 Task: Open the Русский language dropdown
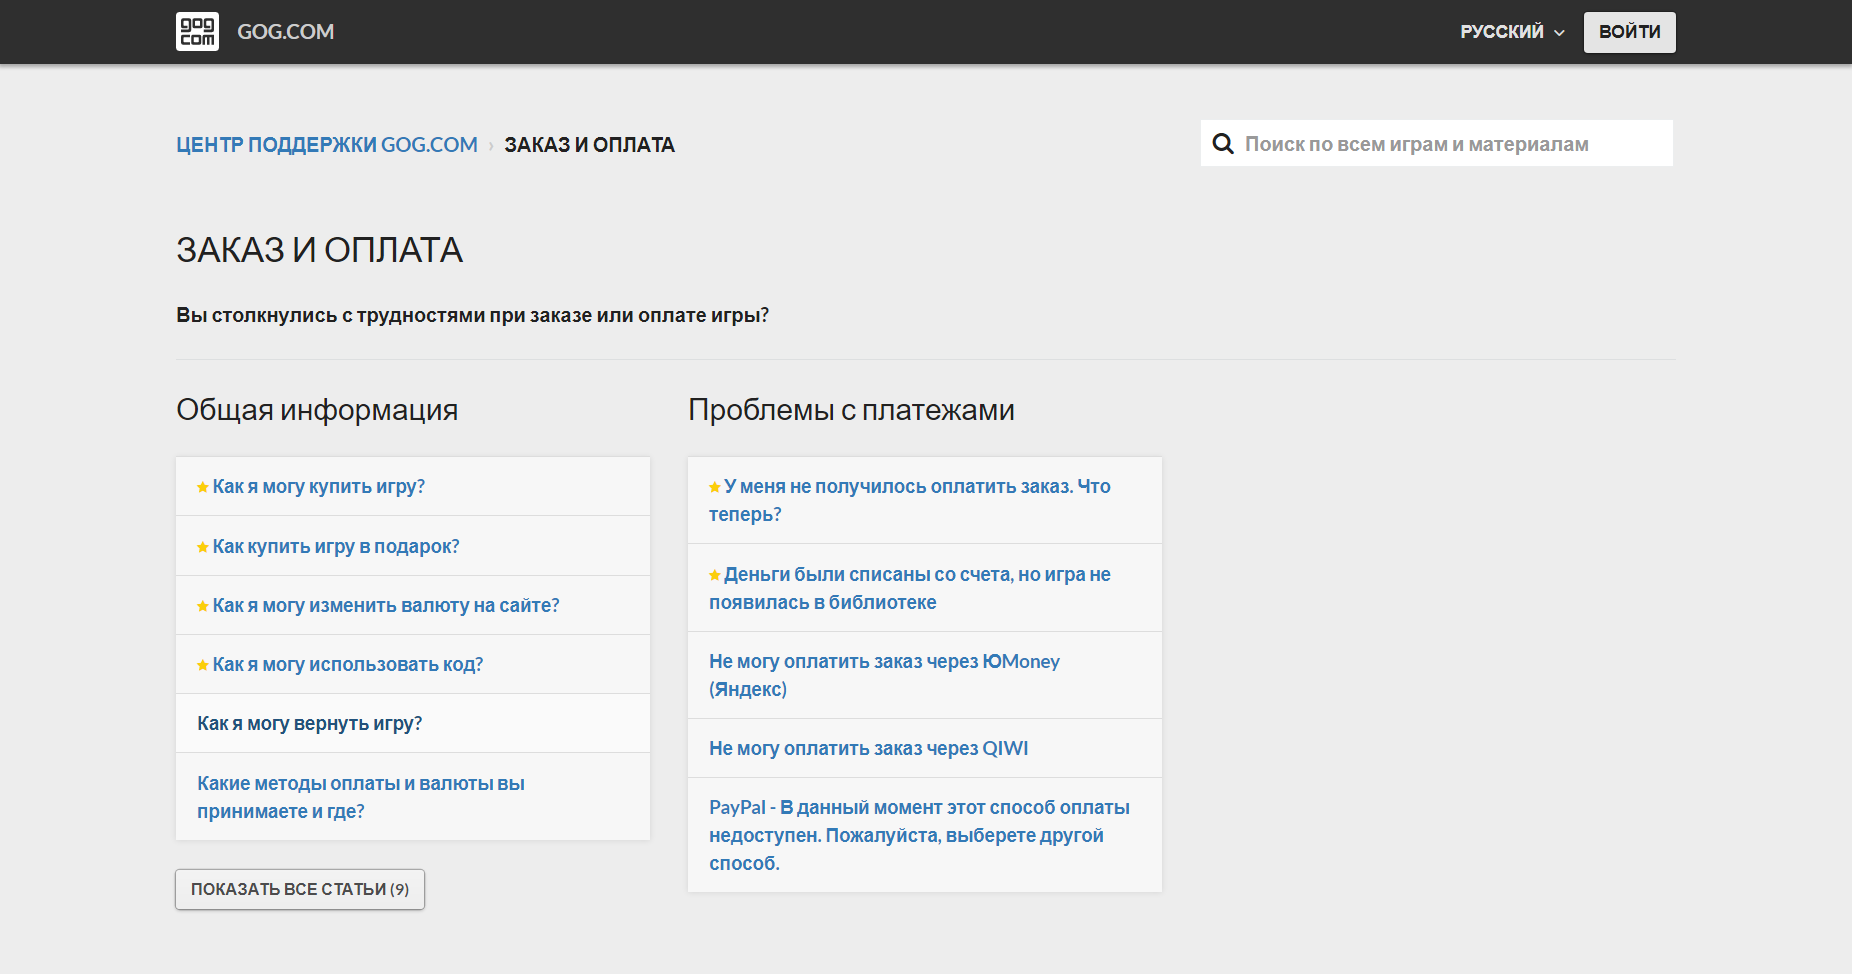pos(1511,32)
